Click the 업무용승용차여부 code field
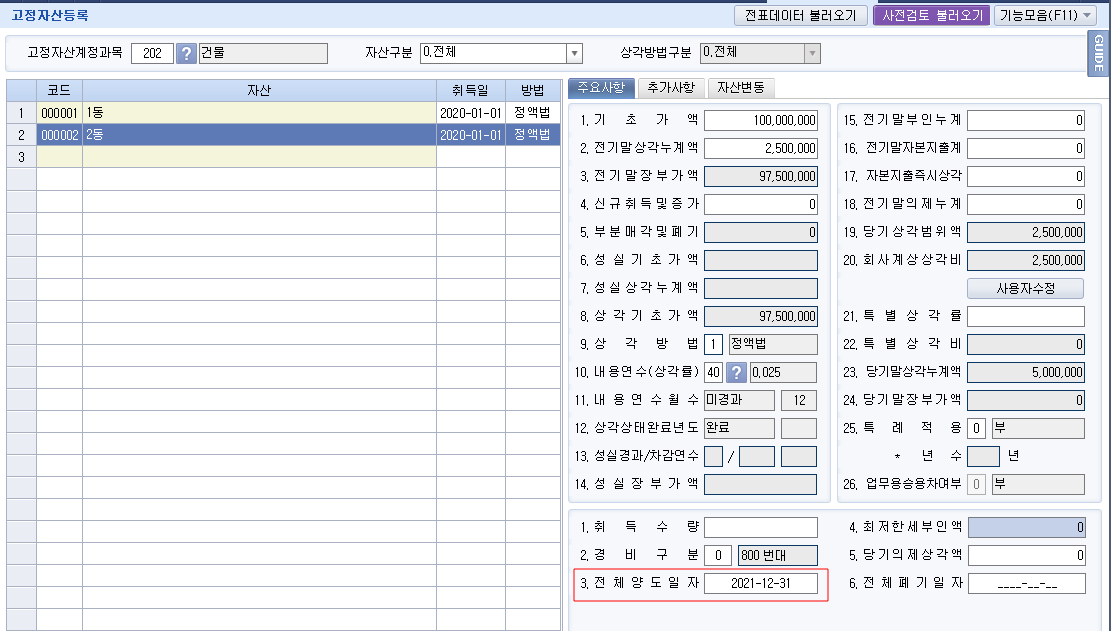Screen dimensions: 1111x631 point(976,484)
